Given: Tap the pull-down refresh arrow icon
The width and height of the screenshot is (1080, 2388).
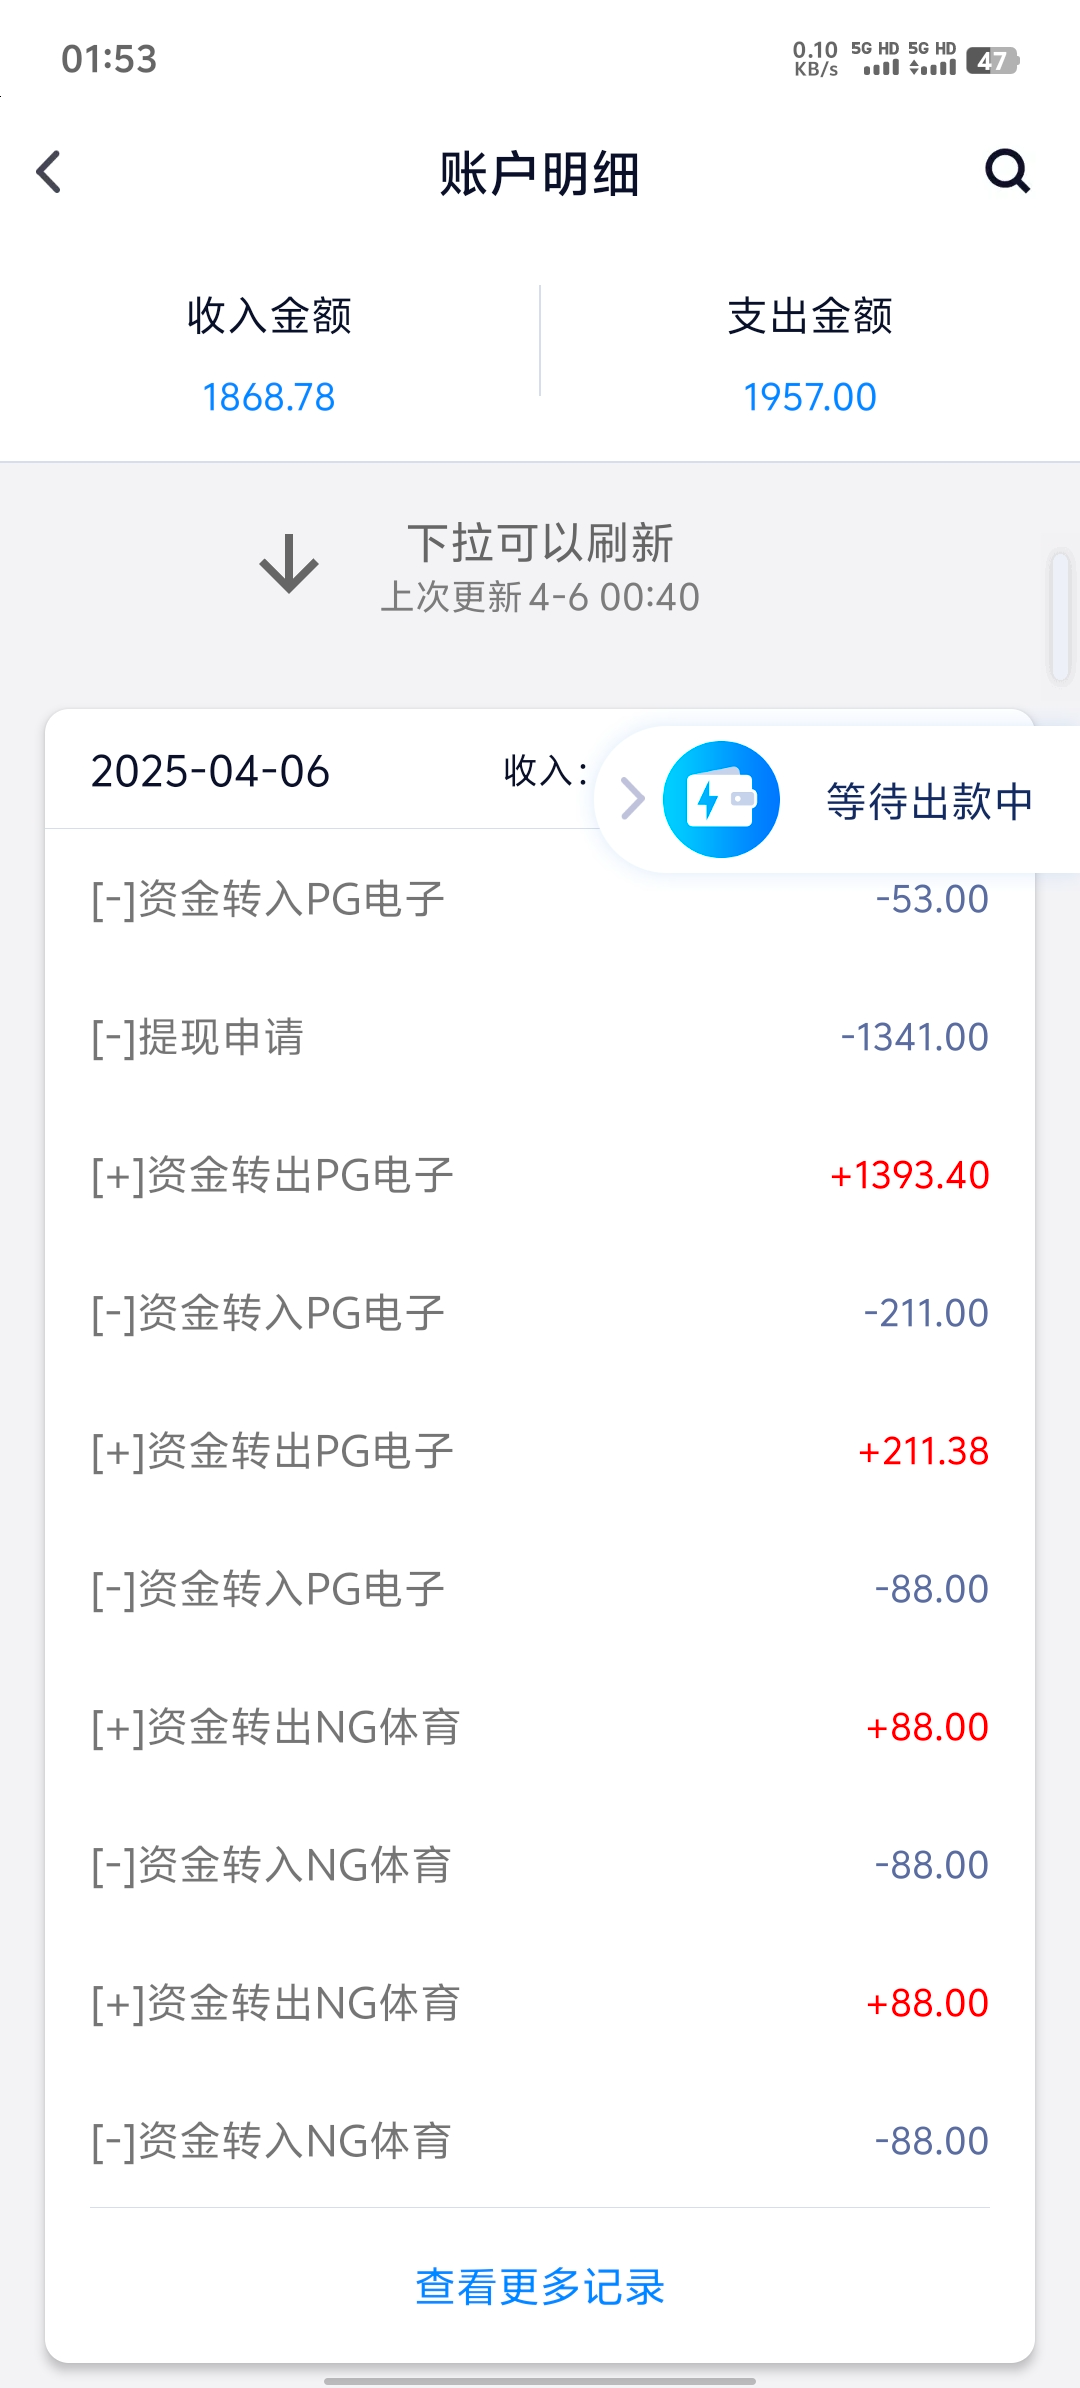Looking at the screenshot, I should (x=289, y=564).
